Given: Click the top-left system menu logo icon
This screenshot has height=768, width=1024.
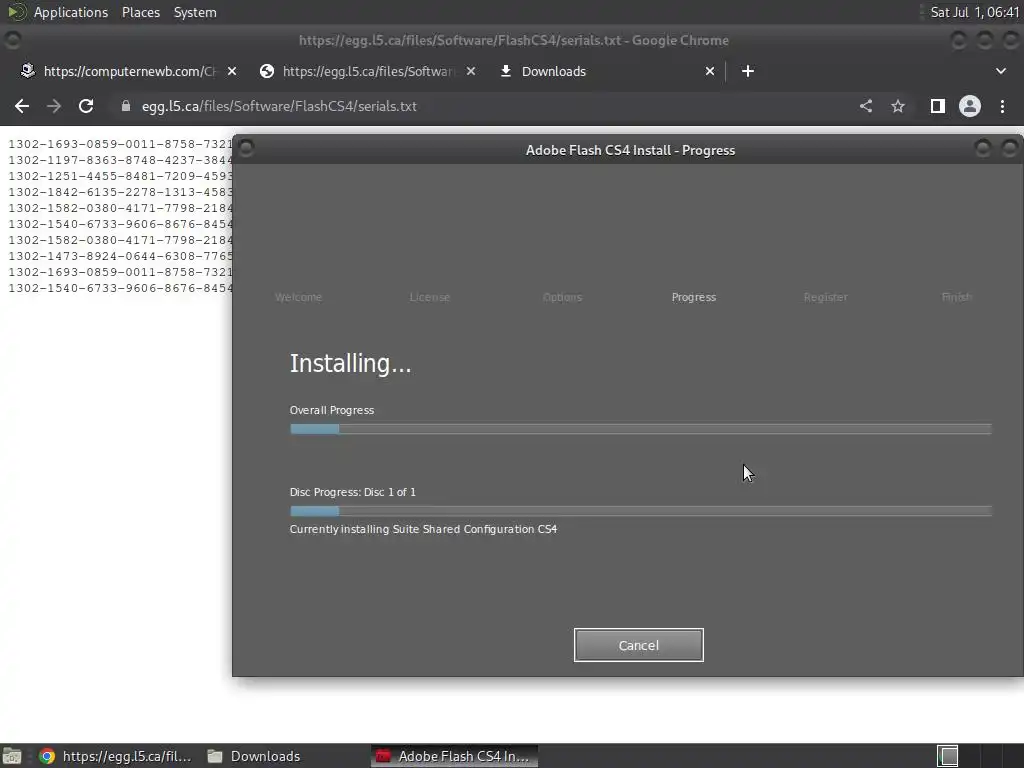Looking at the screenshot, I should [x=16, y=12].
